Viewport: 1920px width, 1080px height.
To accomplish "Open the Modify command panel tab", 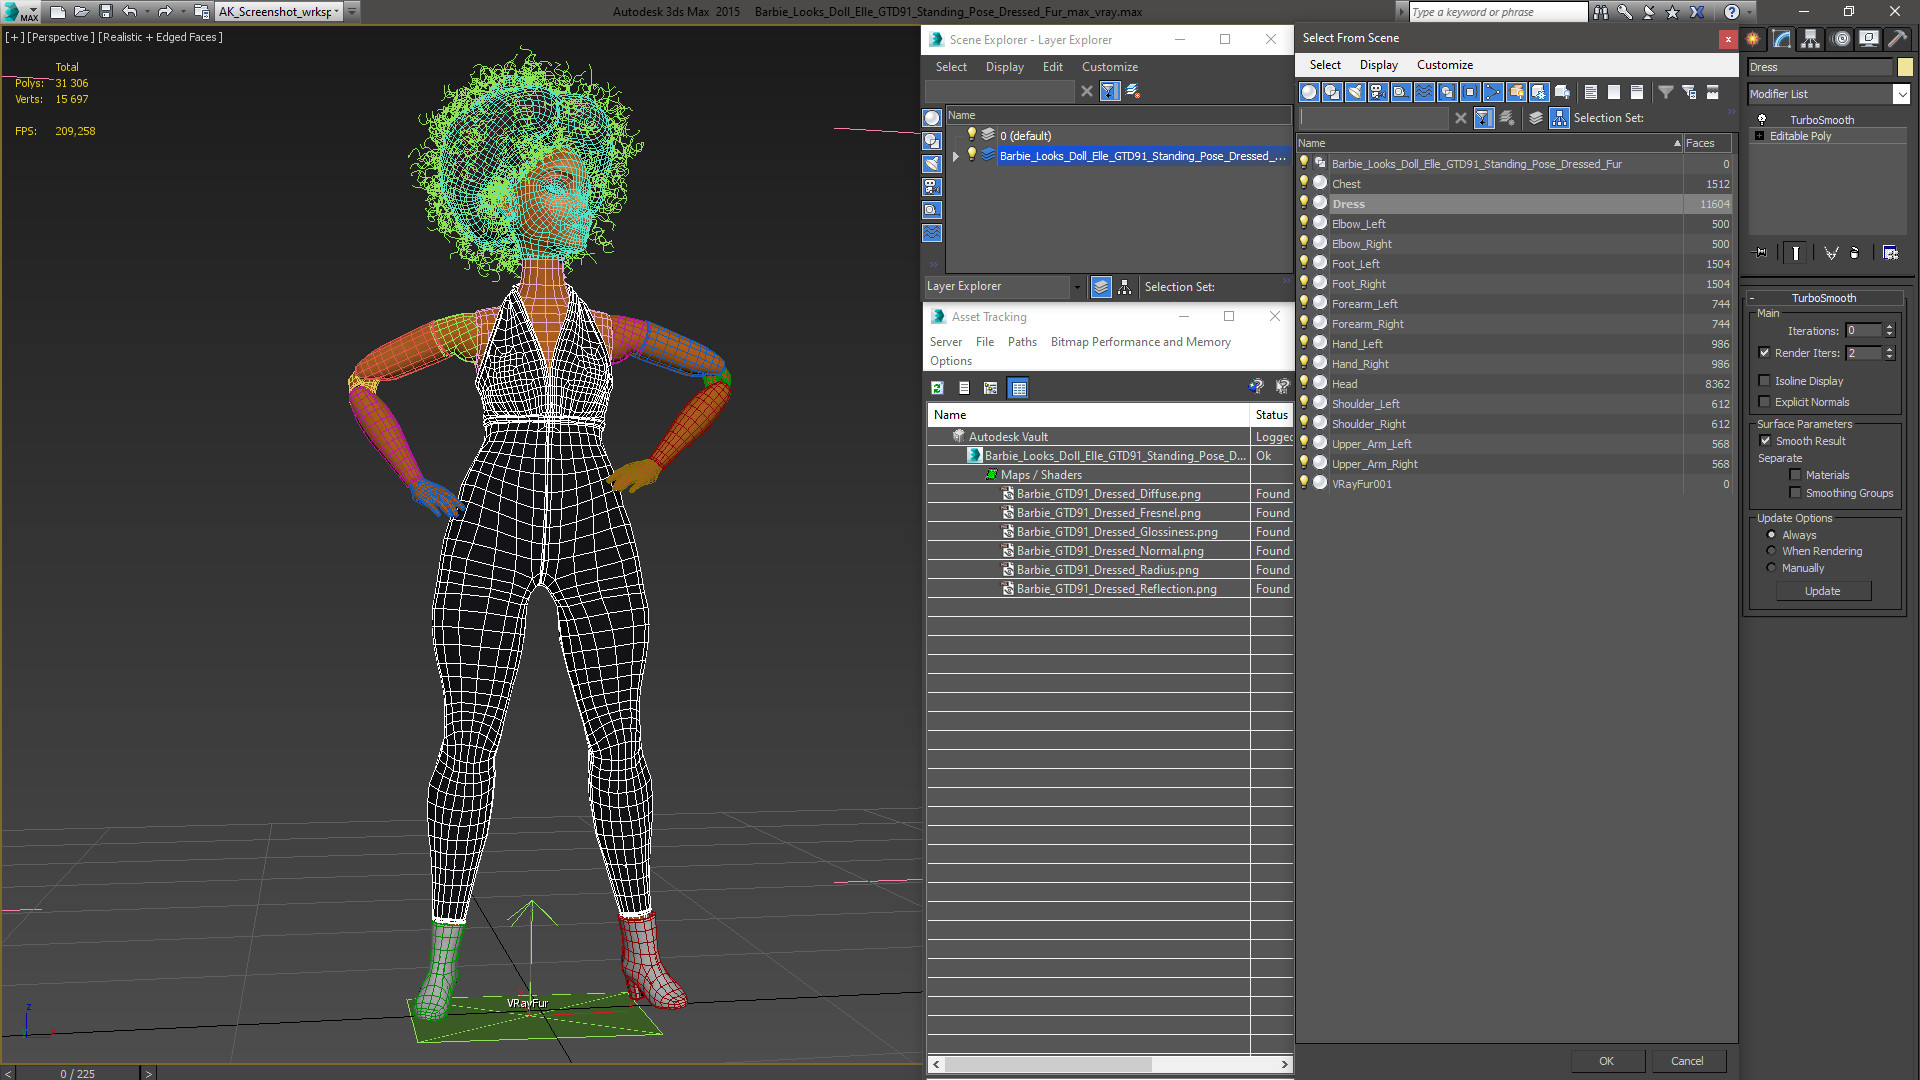I will (1782, 39).
